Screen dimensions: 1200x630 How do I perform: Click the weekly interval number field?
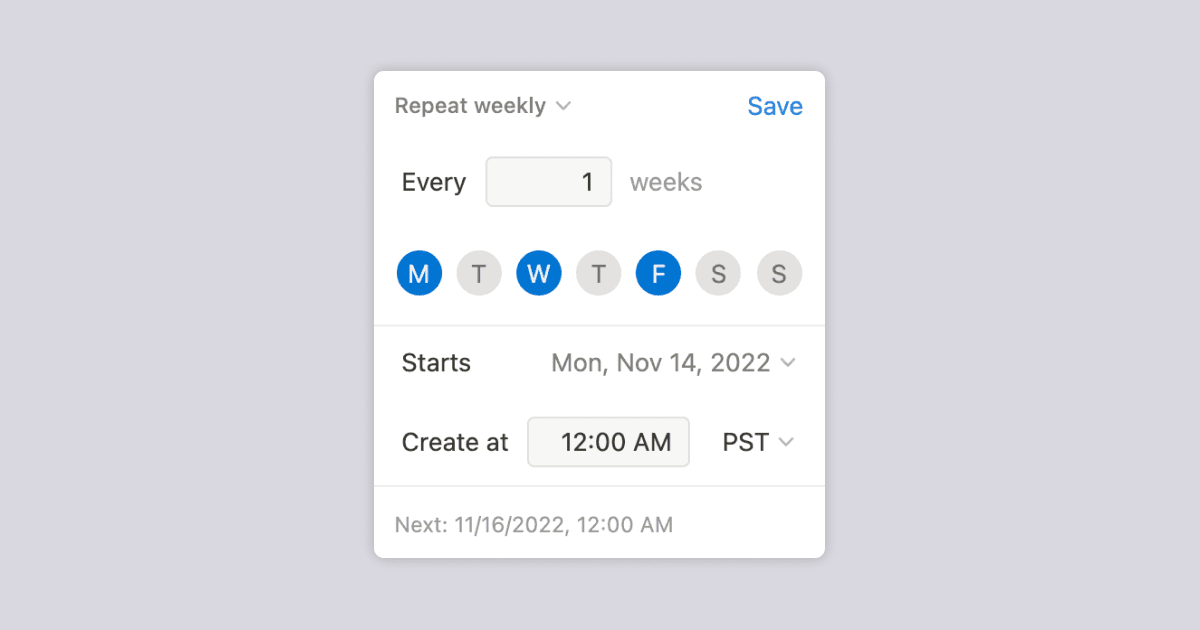coord(548,181)
